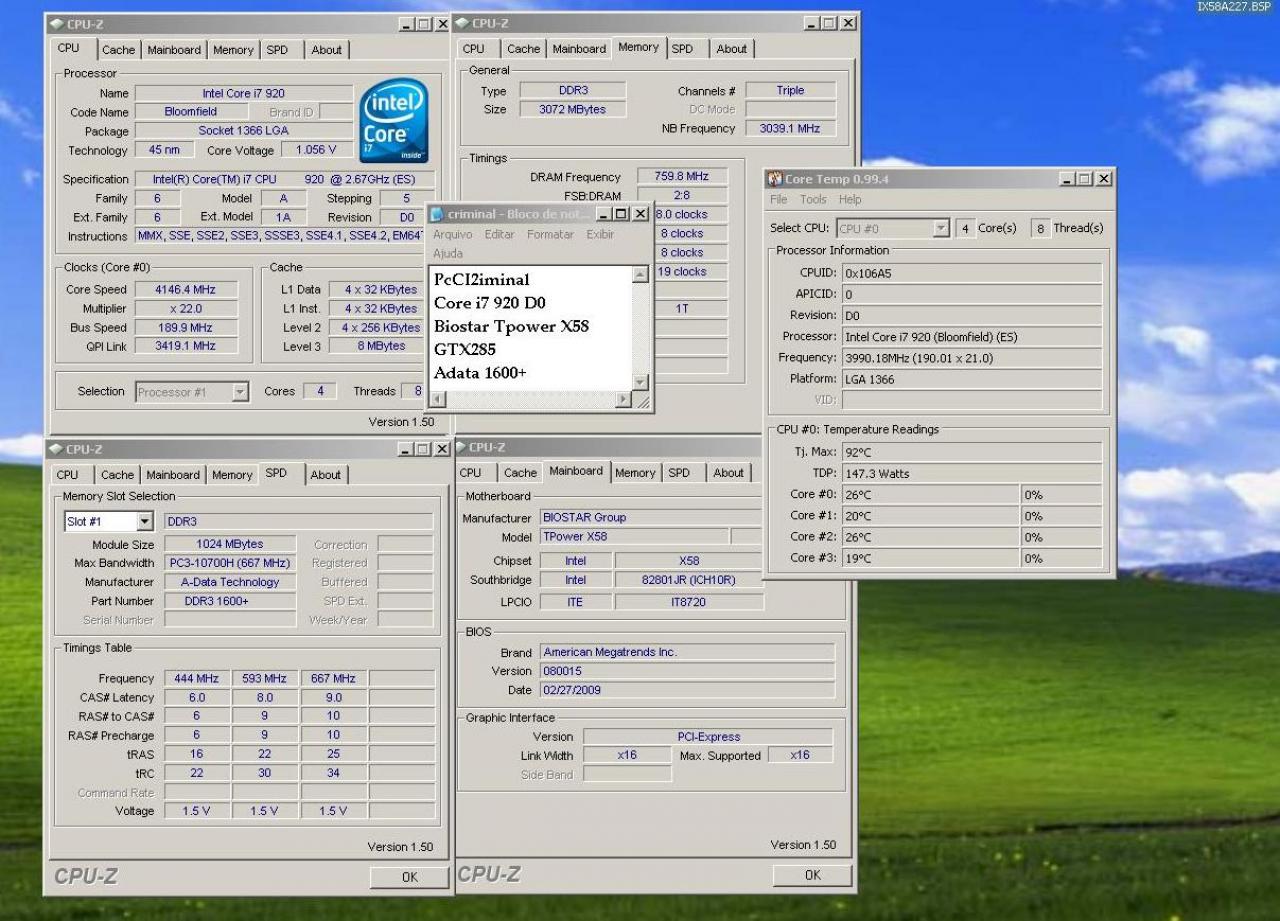Switch to Cache tab in top-left CPU-Z

pyautogui.click(x=118, y=50)
